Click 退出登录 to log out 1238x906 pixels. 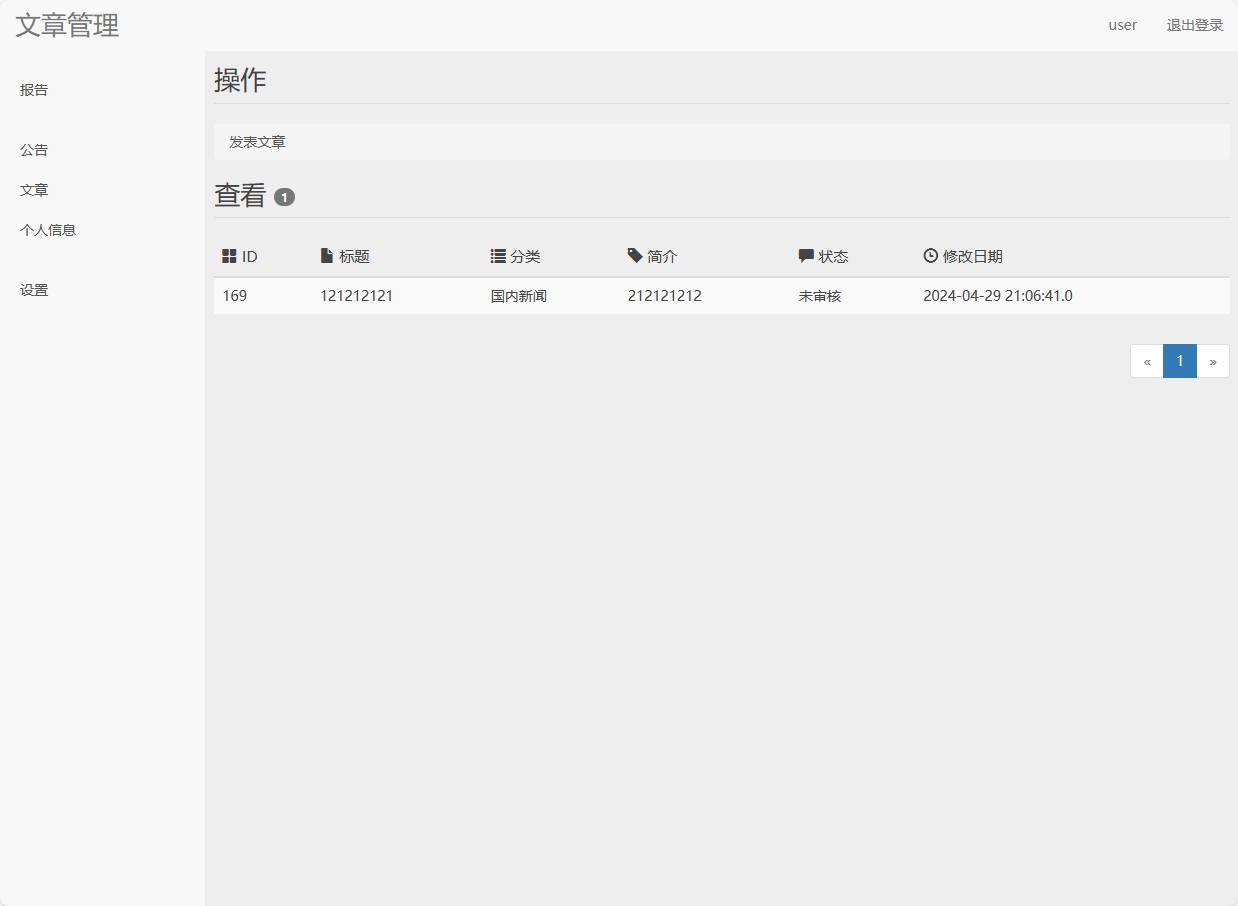point(1193,25)
